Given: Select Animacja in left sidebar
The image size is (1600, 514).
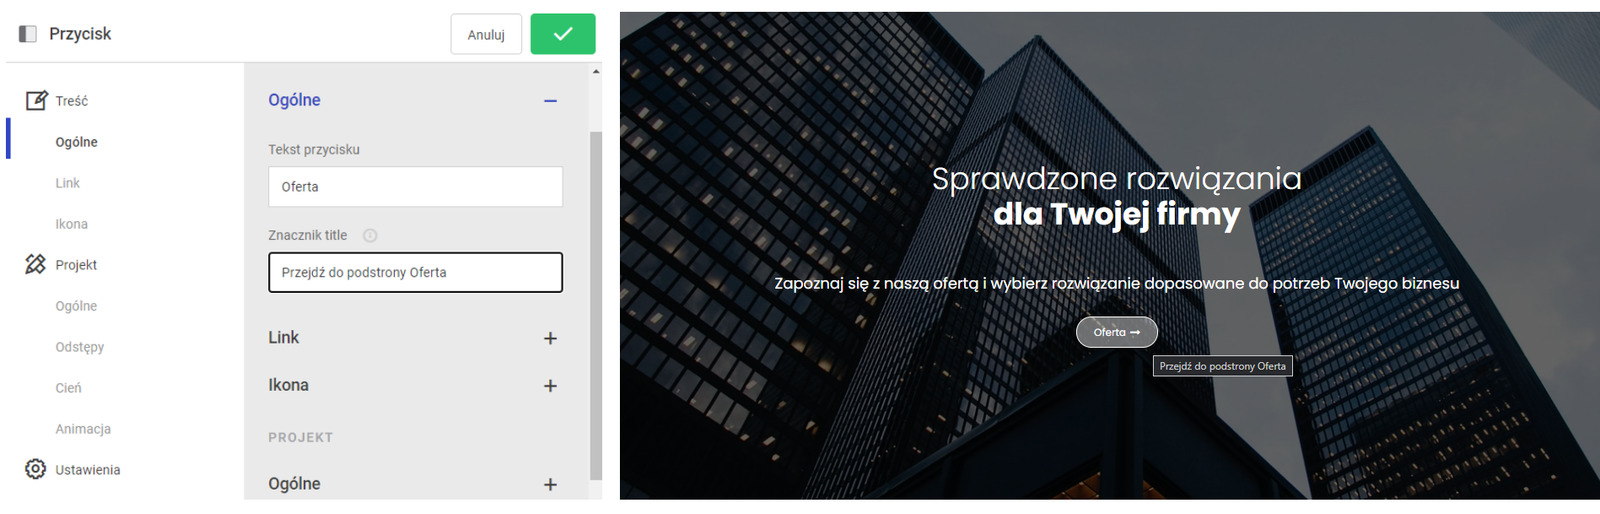Looking at the screenshot, I should point(83,429).
